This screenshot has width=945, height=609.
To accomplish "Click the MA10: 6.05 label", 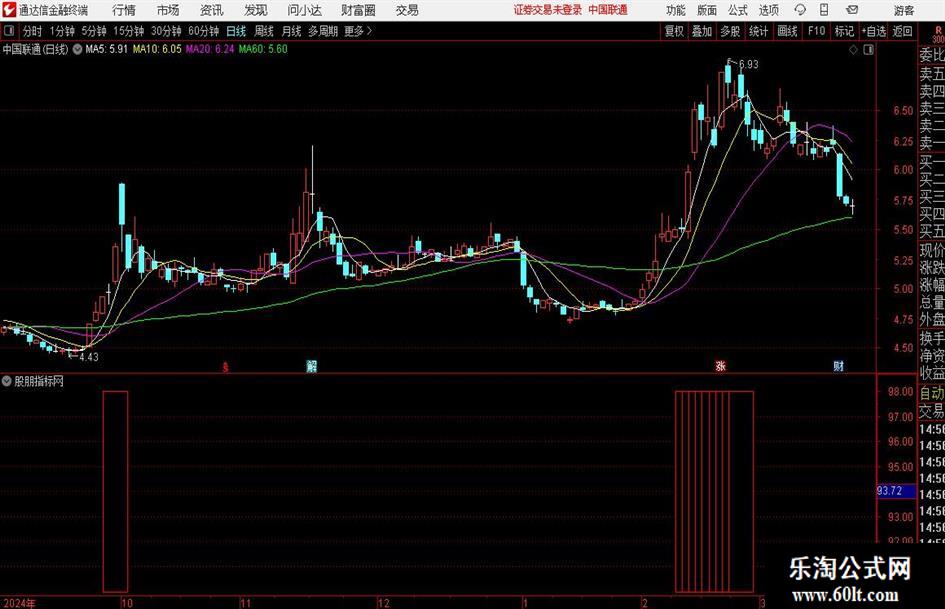I will tap(157, 49).
